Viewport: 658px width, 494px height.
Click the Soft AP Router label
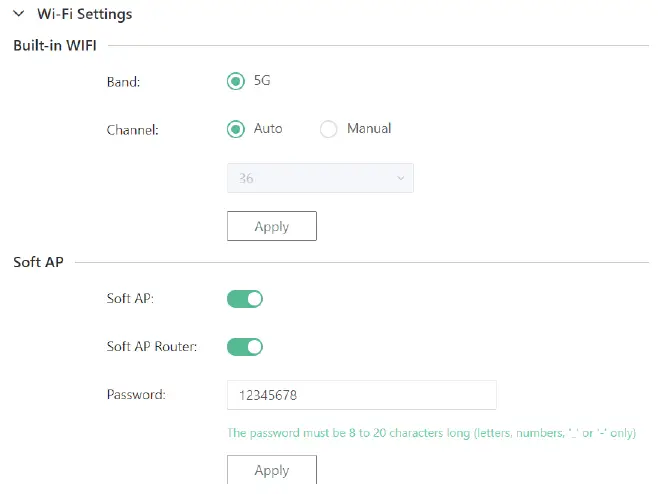(151, 347)
